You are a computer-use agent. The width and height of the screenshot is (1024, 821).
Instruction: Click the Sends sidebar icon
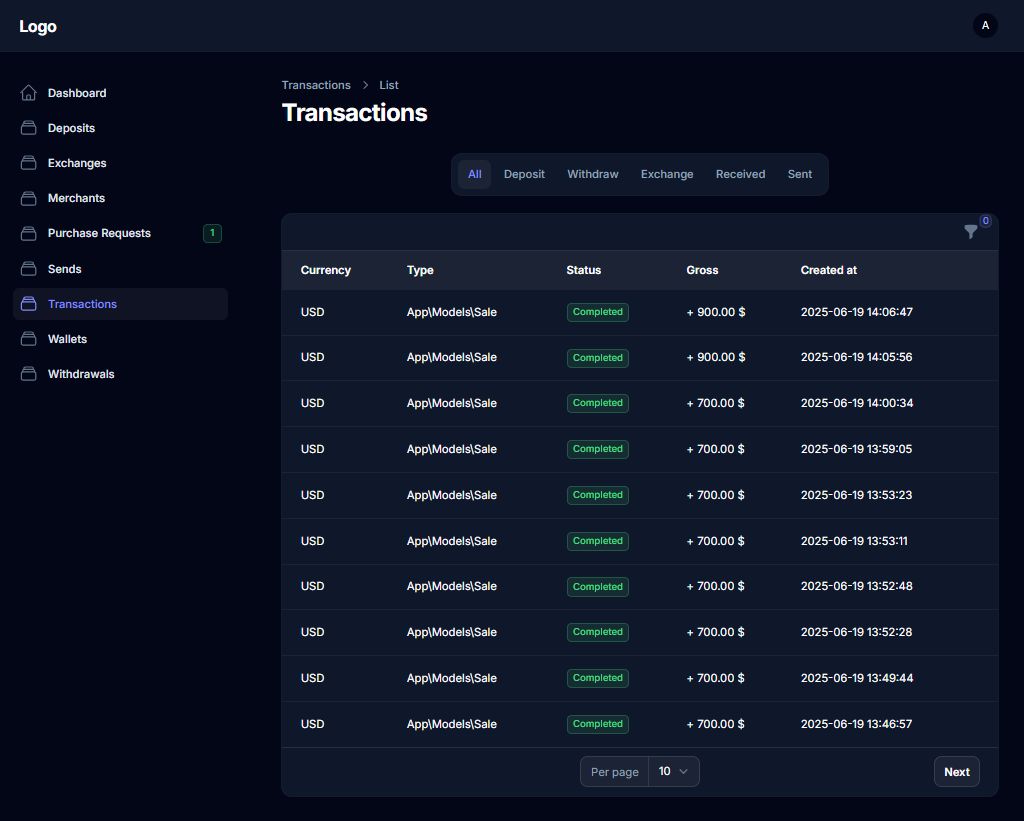29,269
